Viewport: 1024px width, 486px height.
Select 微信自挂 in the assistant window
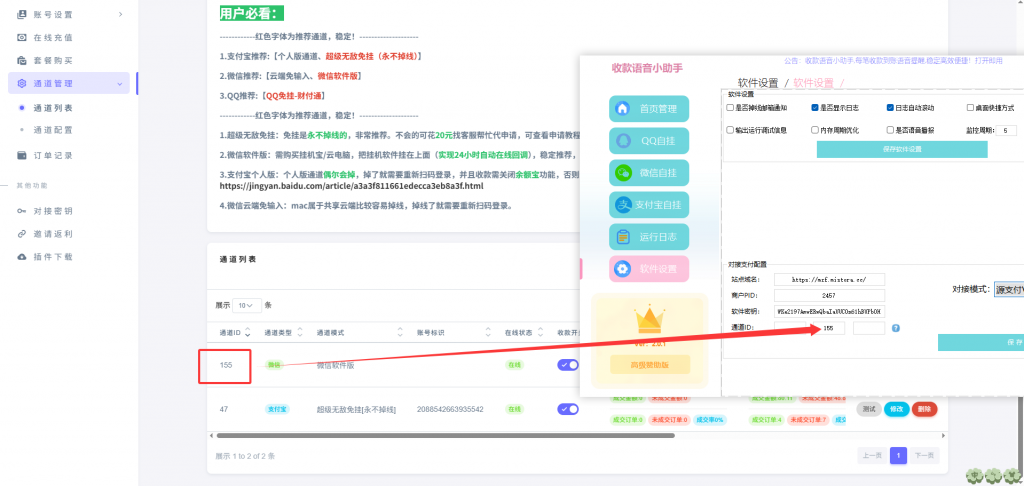pos(649,173)
